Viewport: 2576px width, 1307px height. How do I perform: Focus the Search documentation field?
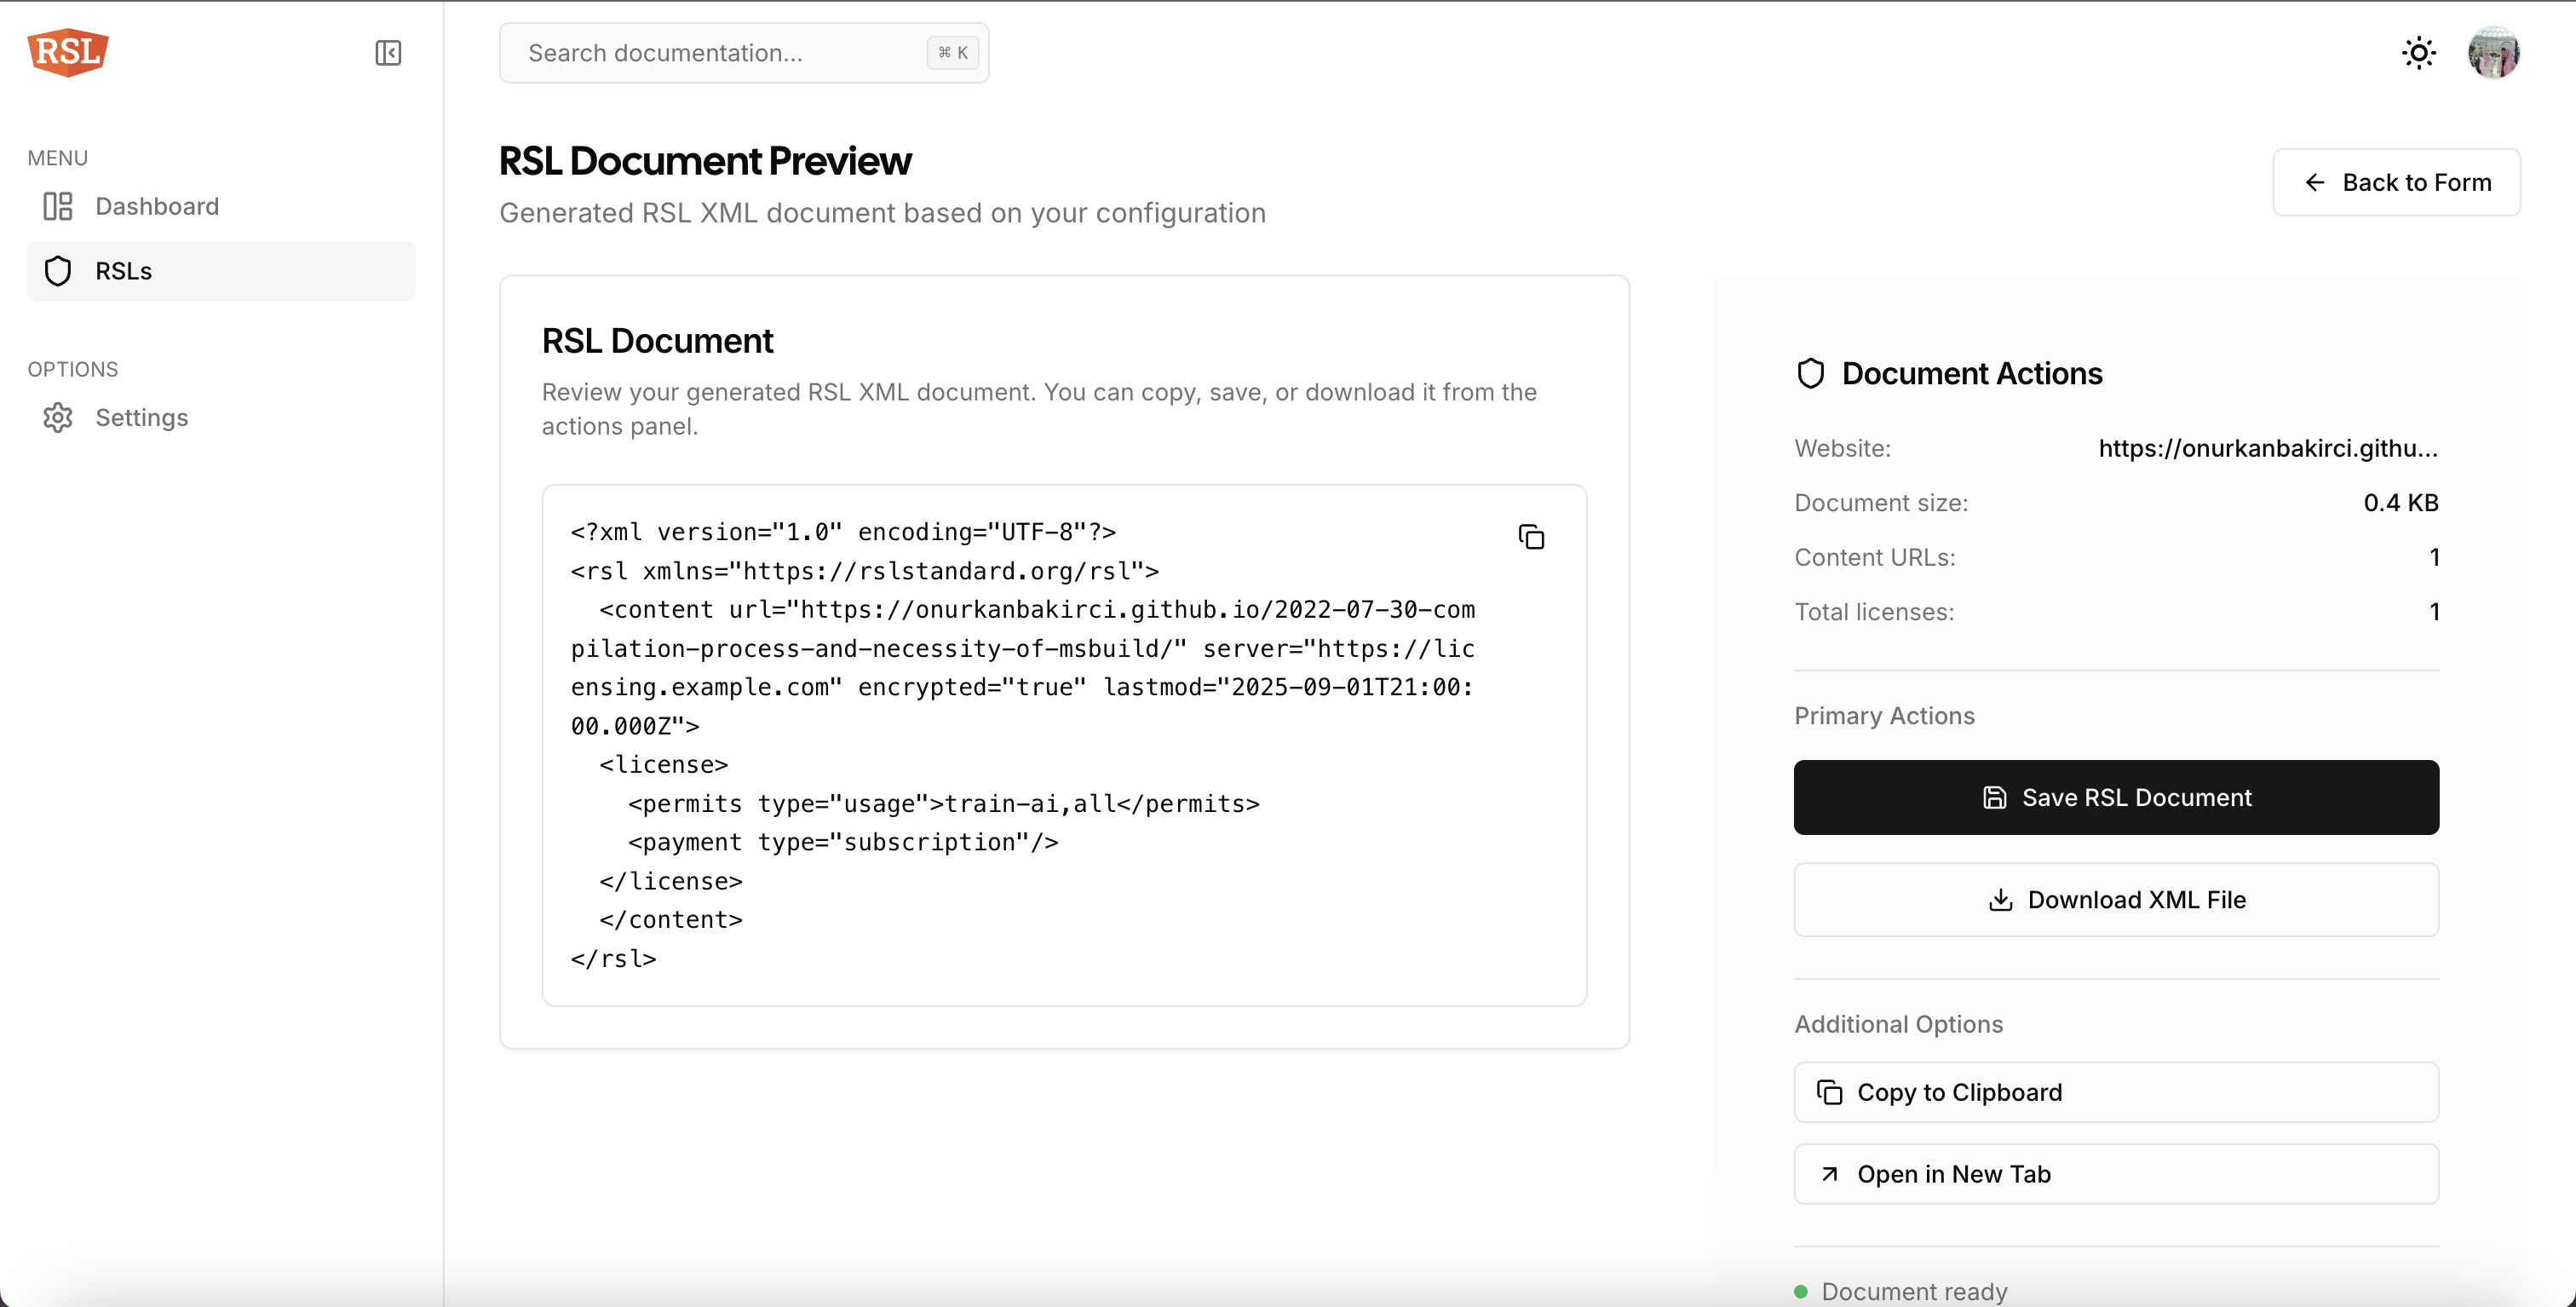[744, 53]
